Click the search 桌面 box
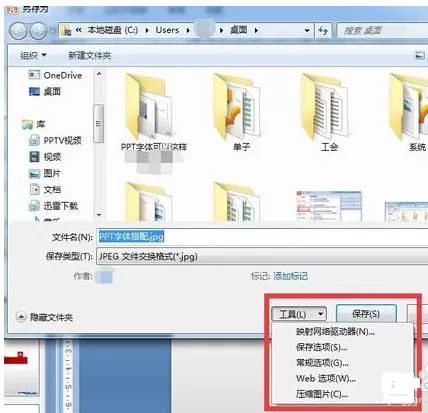 pyautogui.click(x=383, y=31)
